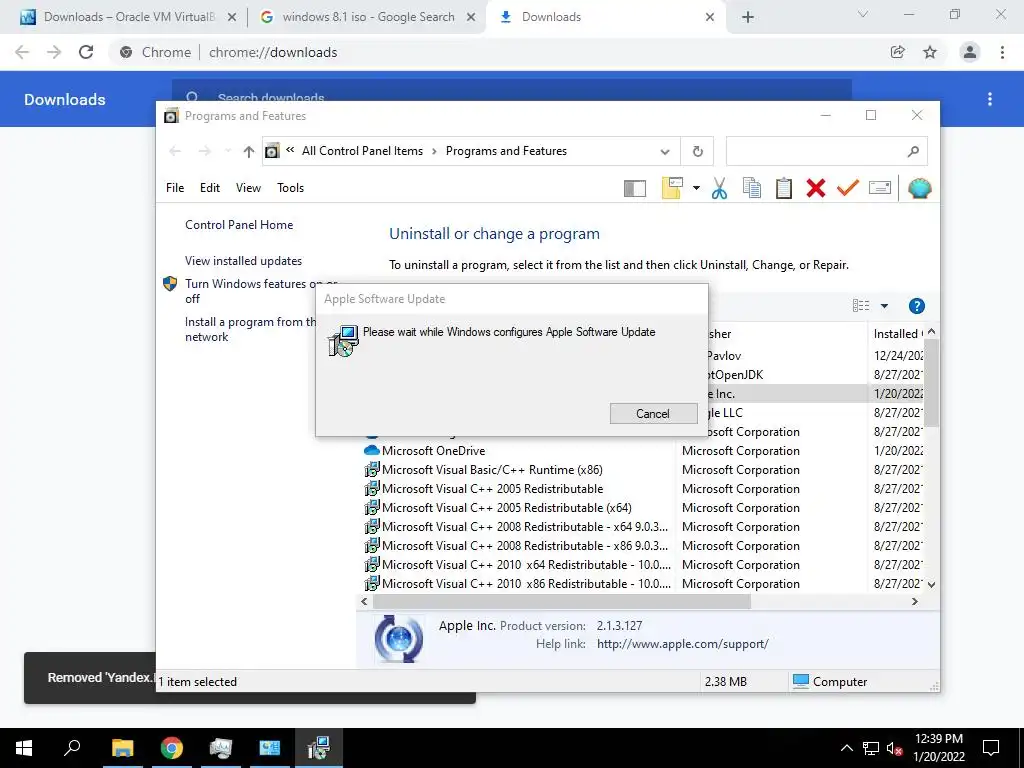Click the Classic Shell seashell settings icon
Viewport: 1024px width, 768px height.
[x=919, y=188]
